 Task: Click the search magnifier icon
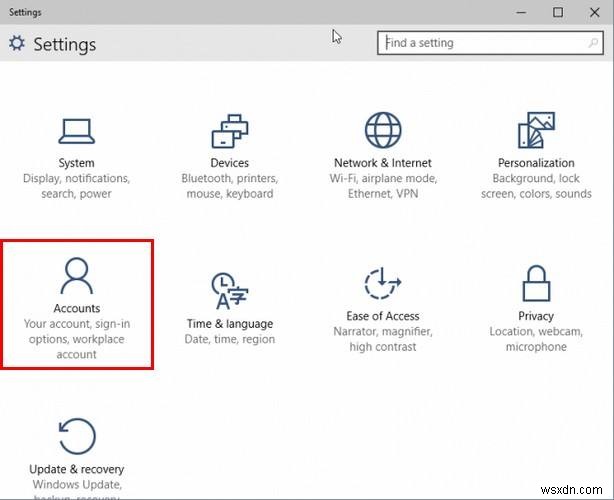(593, 43)
